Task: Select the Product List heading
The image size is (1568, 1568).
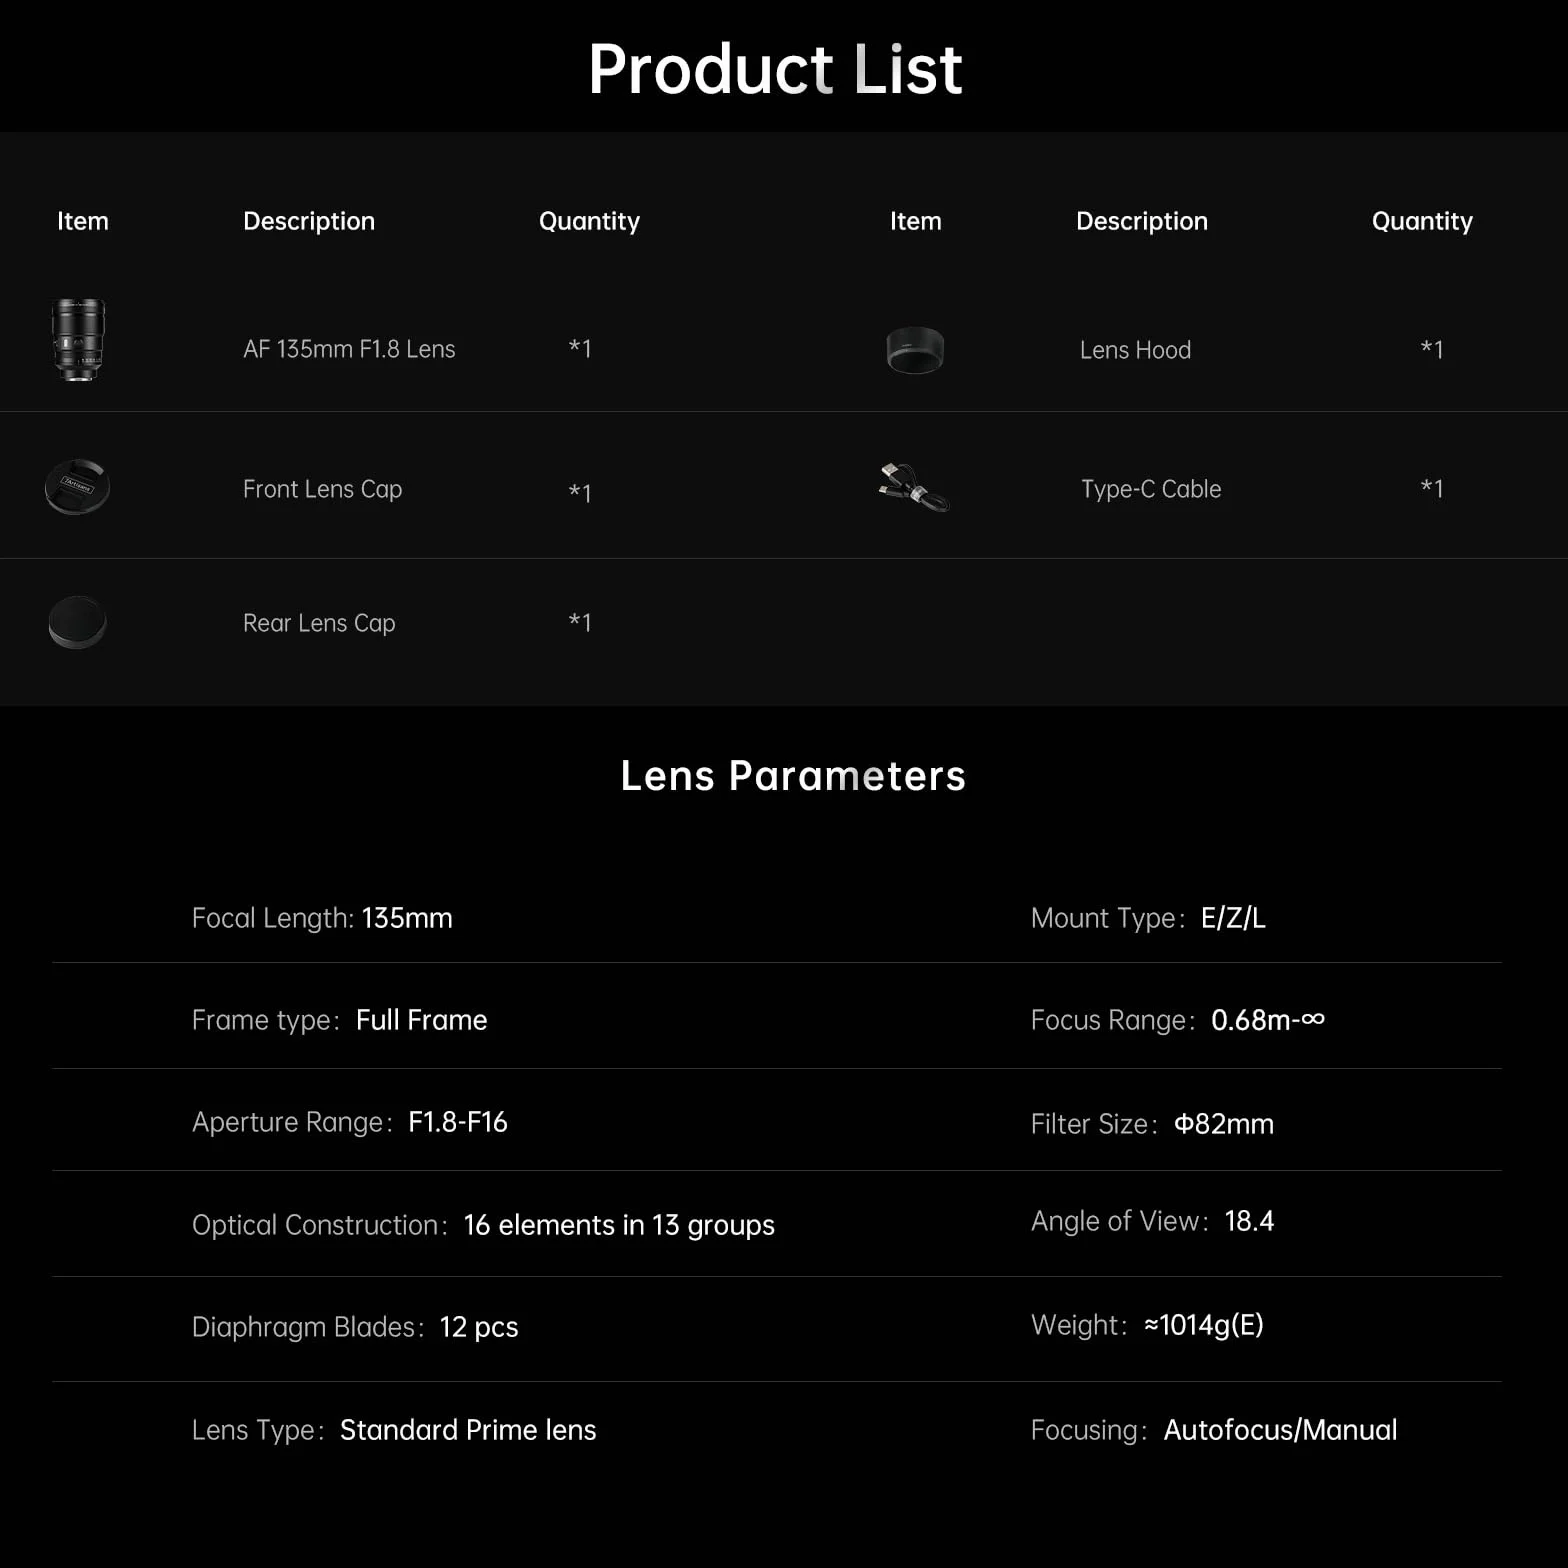Action: 775,69
